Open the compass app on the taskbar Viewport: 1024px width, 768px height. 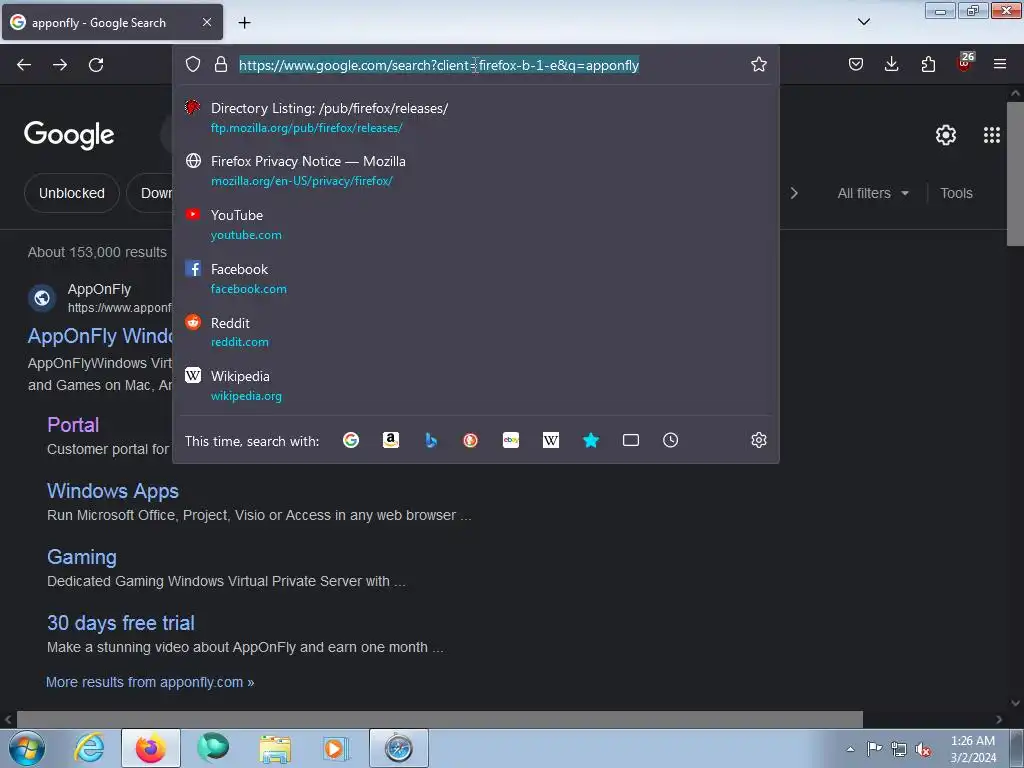pyautogui.click(x=398, y=748)
